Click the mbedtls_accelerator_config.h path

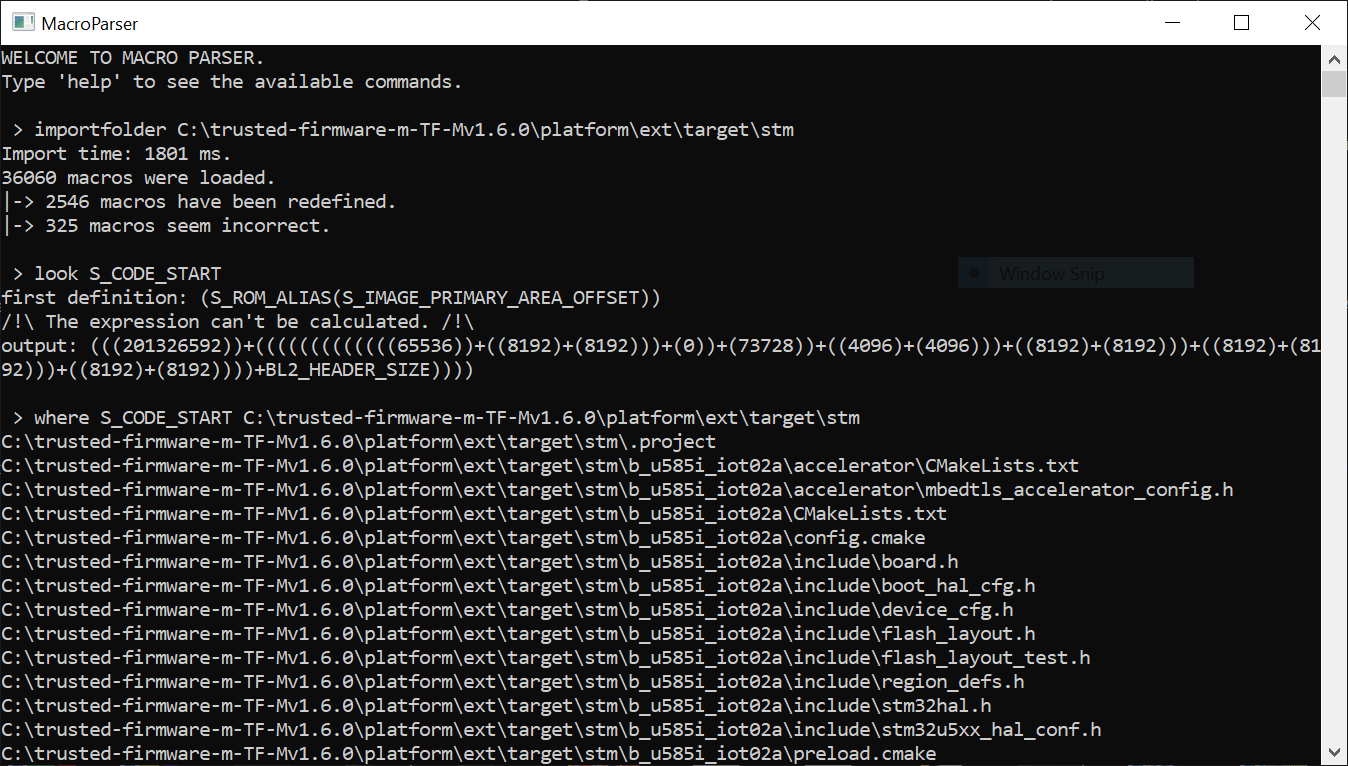tap(617, 490)
